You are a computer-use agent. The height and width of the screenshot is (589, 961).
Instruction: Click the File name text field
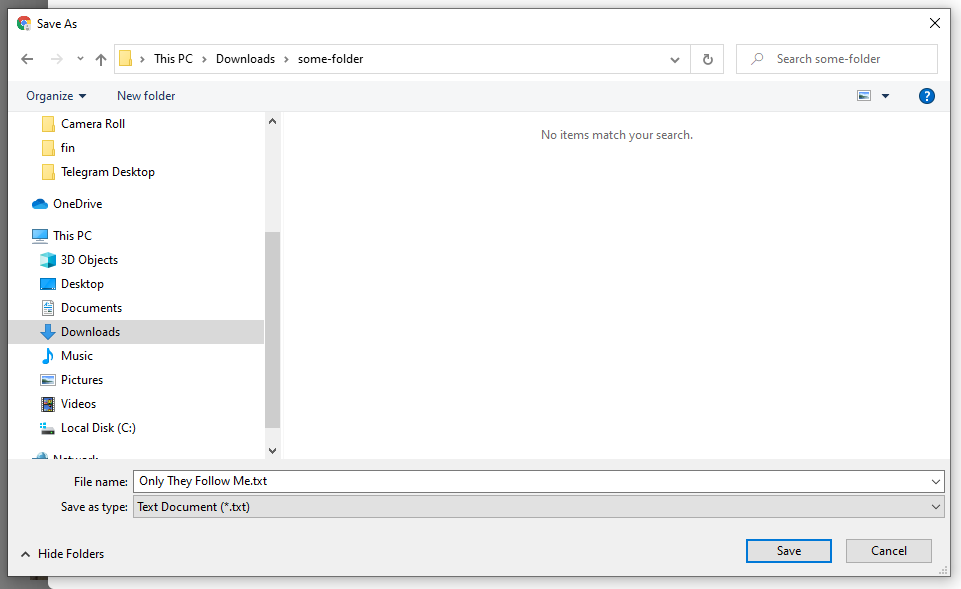(x=530, y=481)
